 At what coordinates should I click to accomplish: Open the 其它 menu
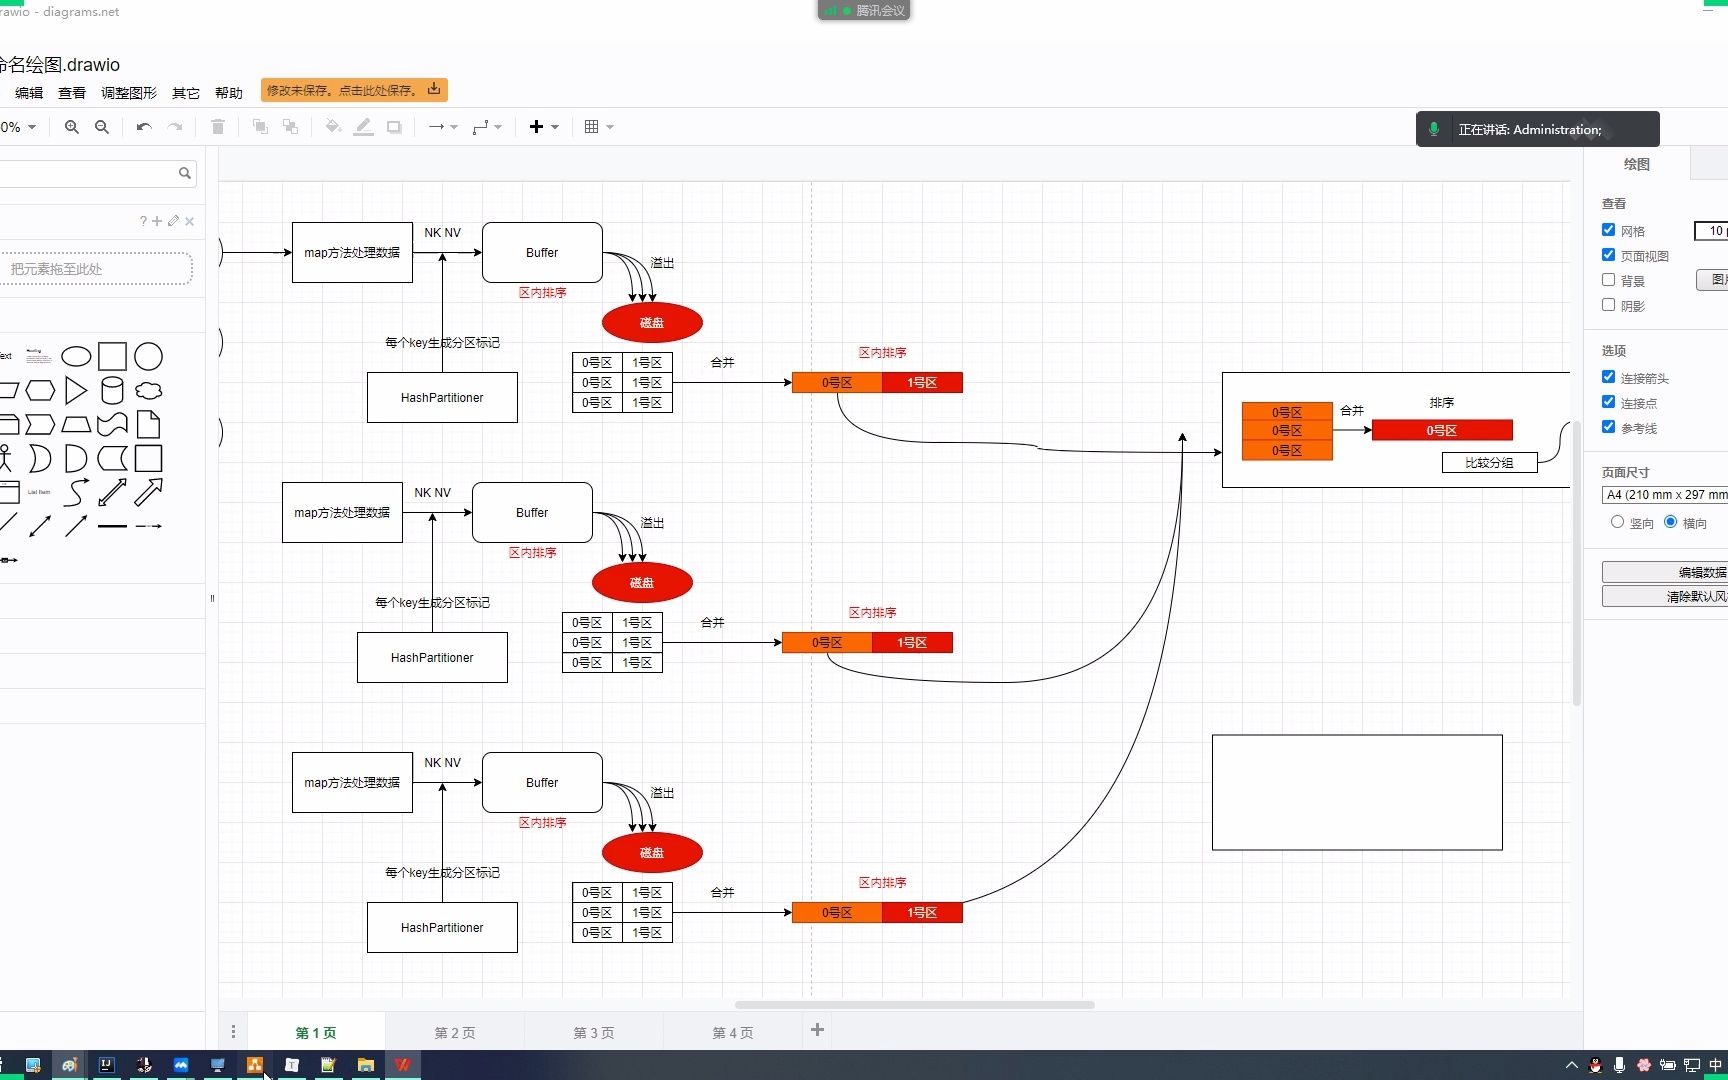coord(186,93)
